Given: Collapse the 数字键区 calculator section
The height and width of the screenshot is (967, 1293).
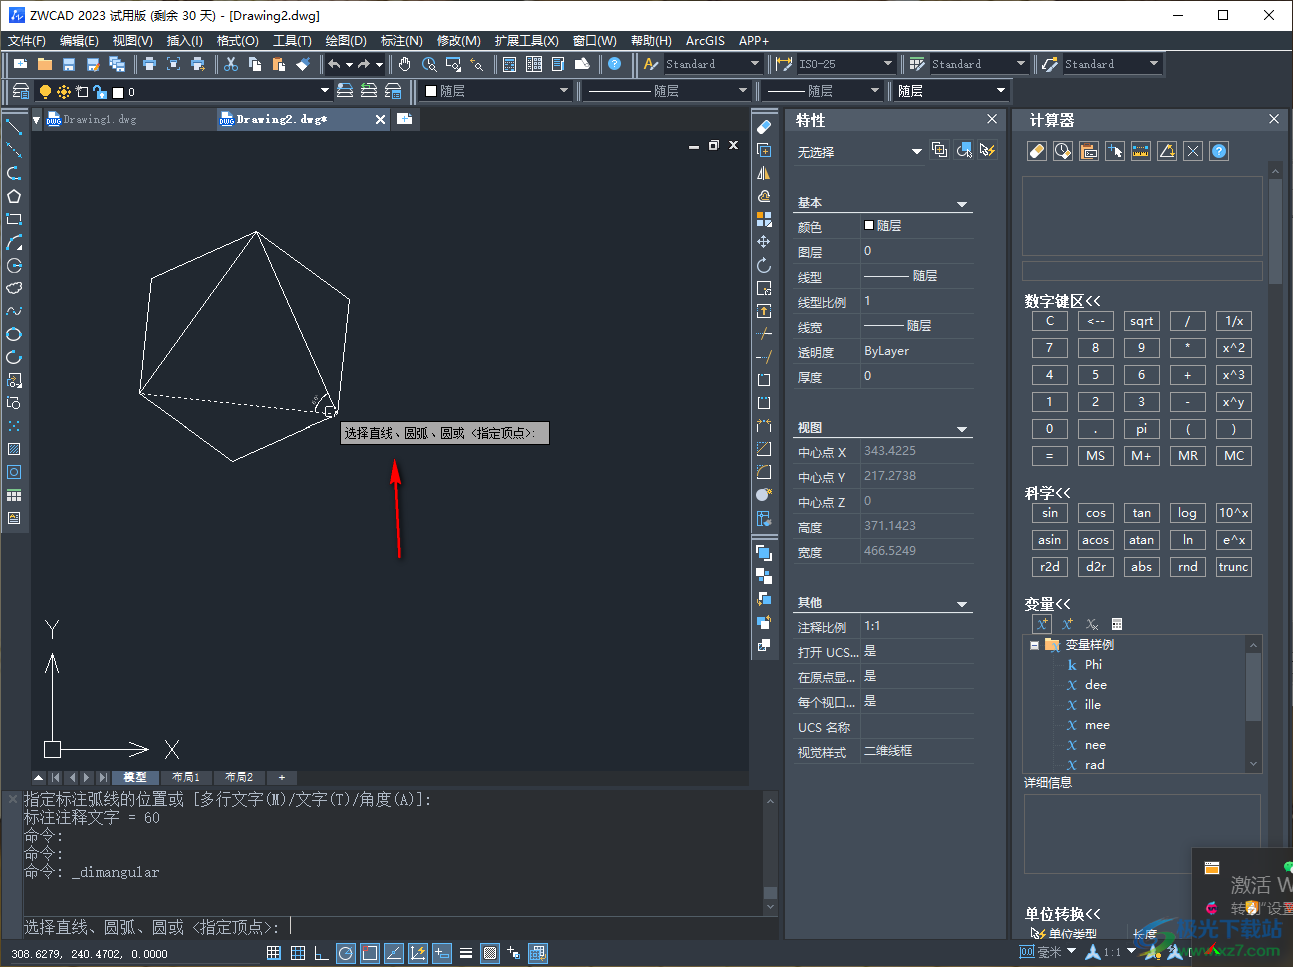Looking at the screenshot, I should (x=1062, y=301).
